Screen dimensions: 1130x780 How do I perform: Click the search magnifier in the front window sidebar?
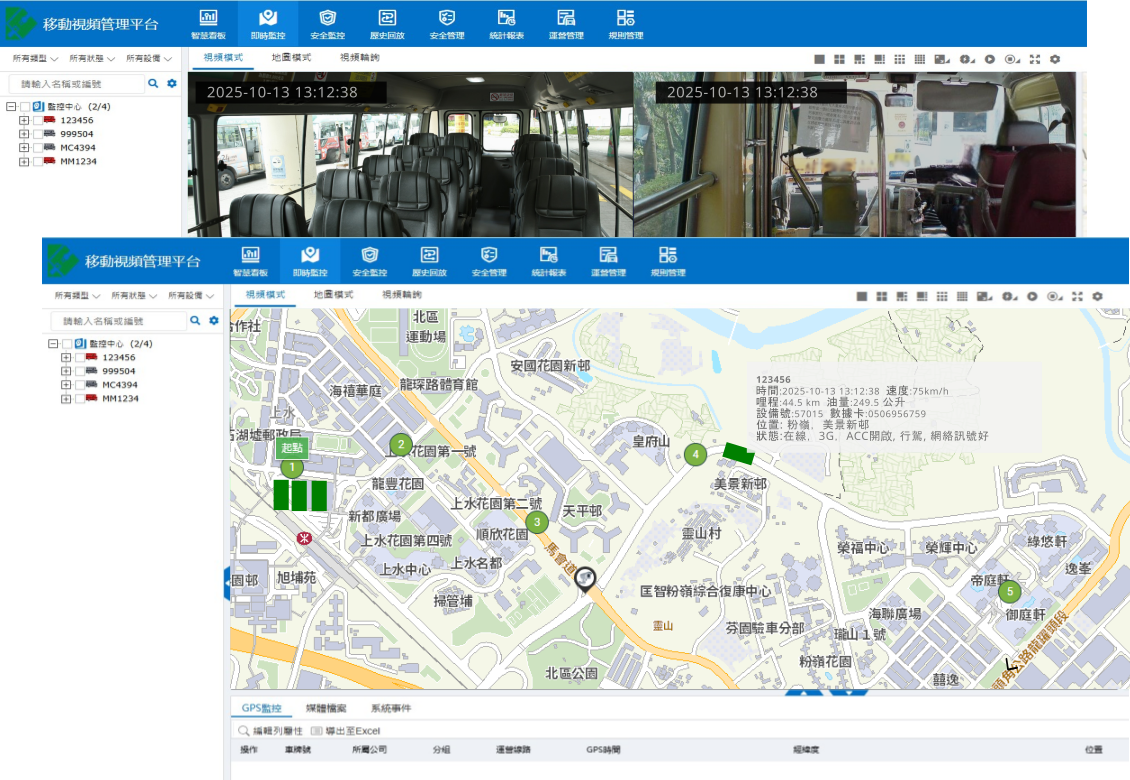click(x=195, y=321)
